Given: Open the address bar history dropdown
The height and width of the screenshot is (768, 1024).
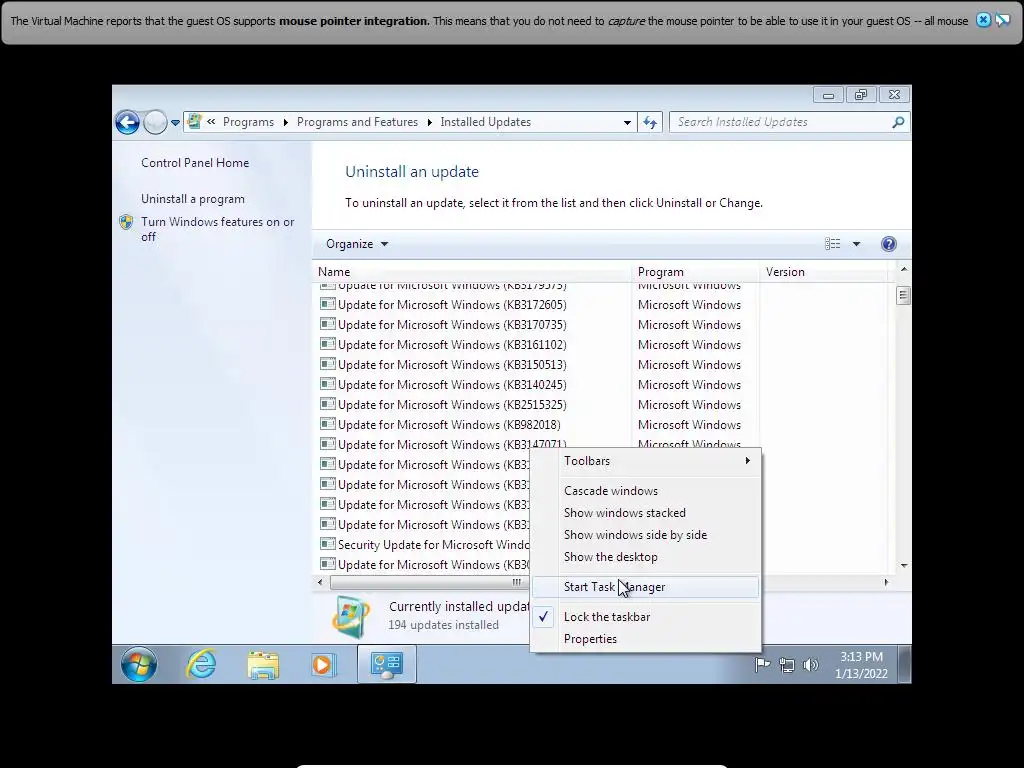Looking at the screenshot, I should 627,122.
